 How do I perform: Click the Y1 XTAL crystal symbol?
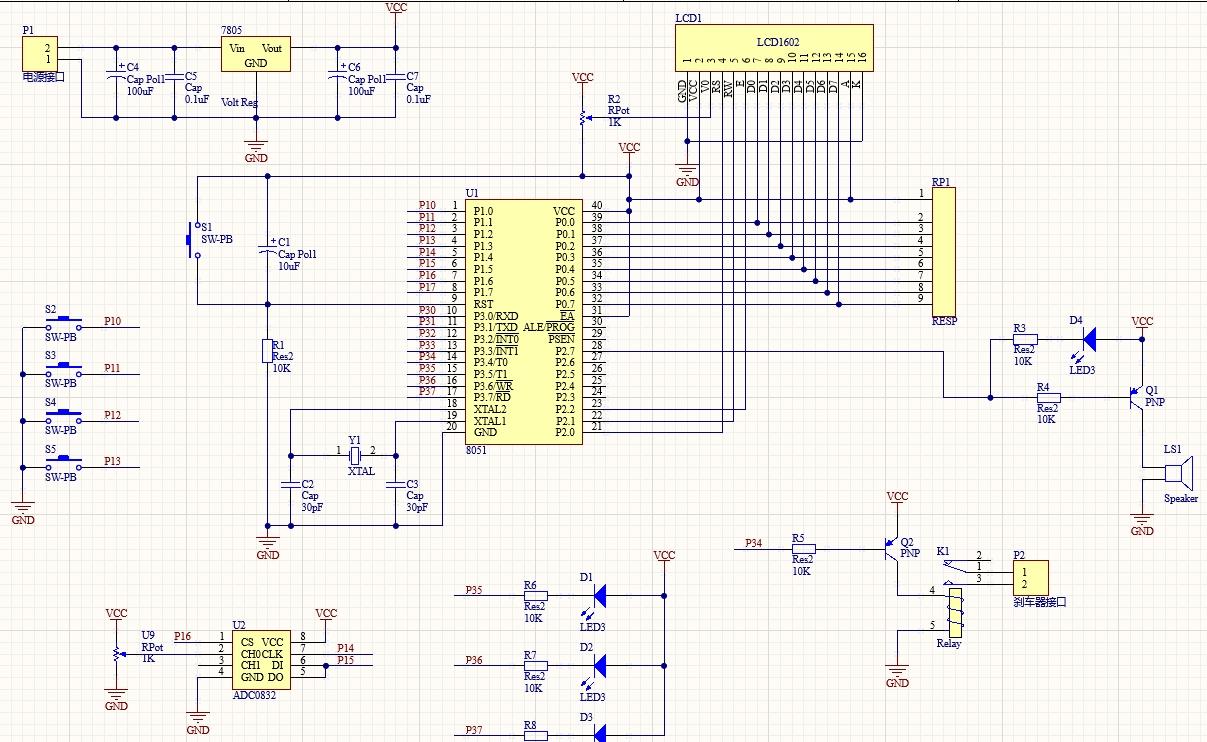[x=353, y=456]
